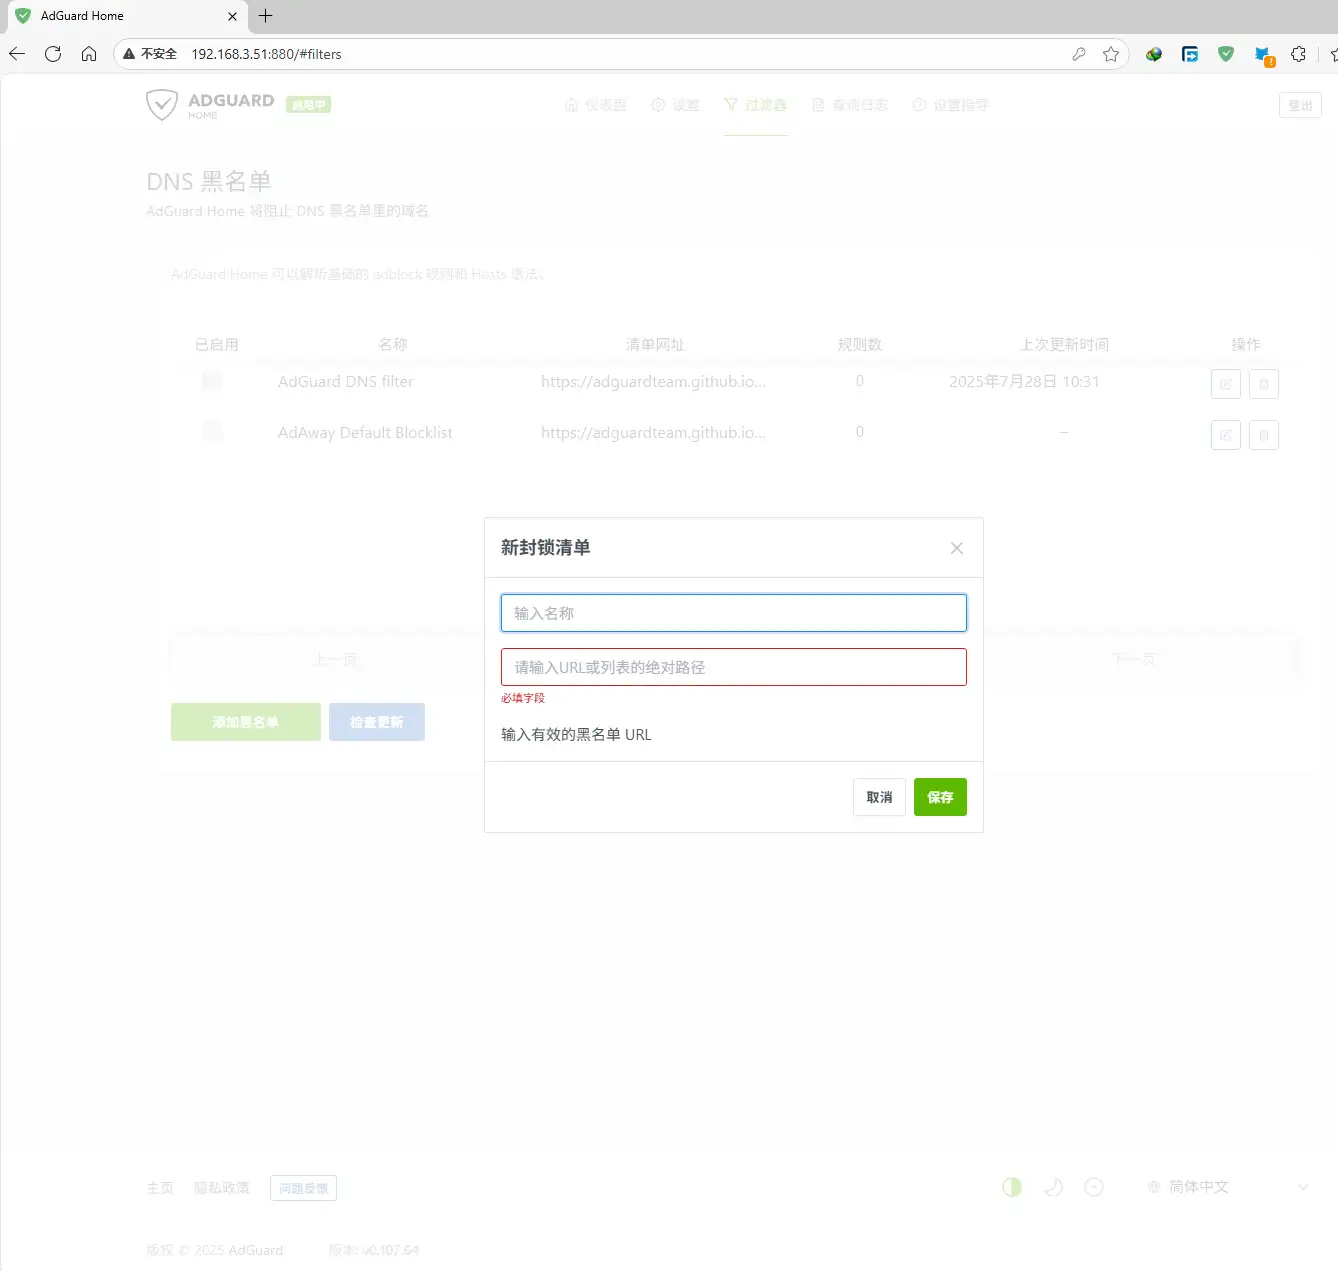Switch to dark theme via moon icon
This screenshot has width=1338, height=1271.
point(1053,1187)
